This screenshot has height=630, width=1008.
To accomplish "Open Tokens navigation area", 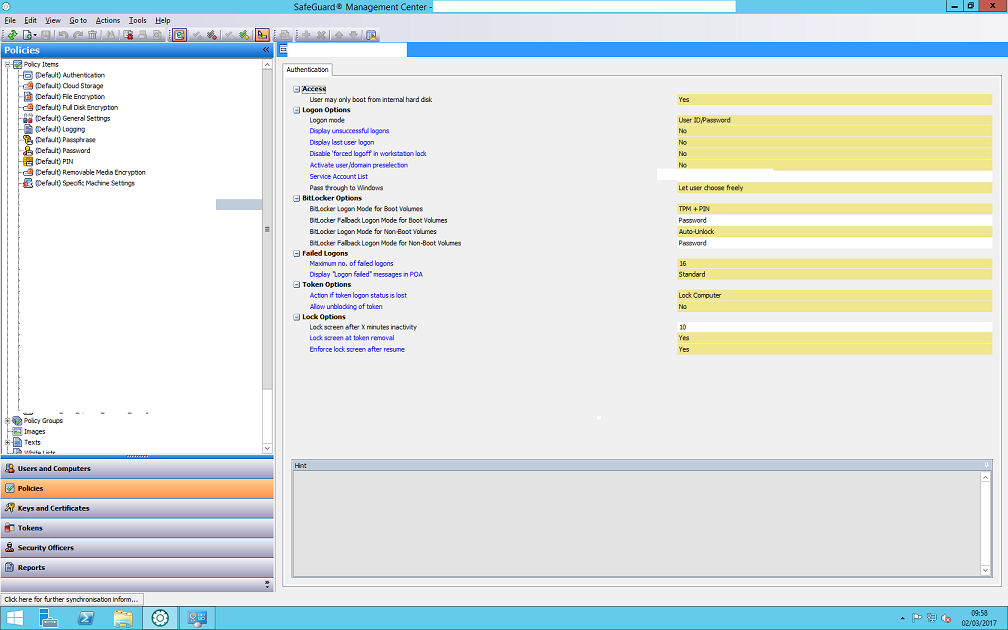I will point(137,528).
